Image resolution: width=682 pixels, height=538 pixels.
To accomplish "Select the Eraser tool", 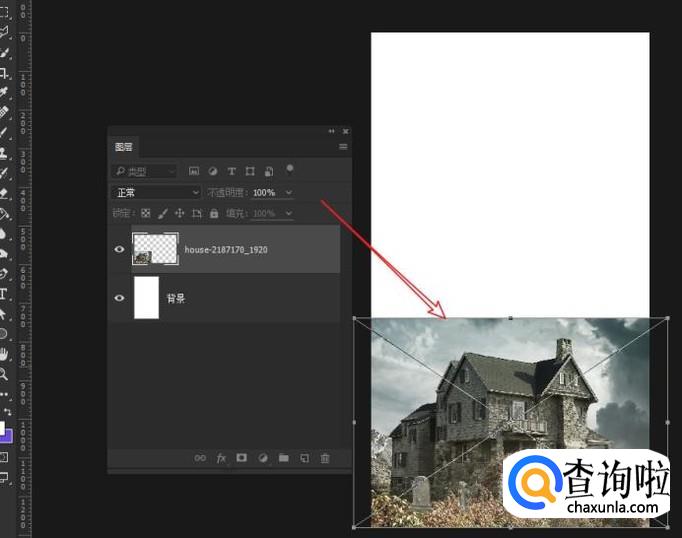I will [3, 193].
